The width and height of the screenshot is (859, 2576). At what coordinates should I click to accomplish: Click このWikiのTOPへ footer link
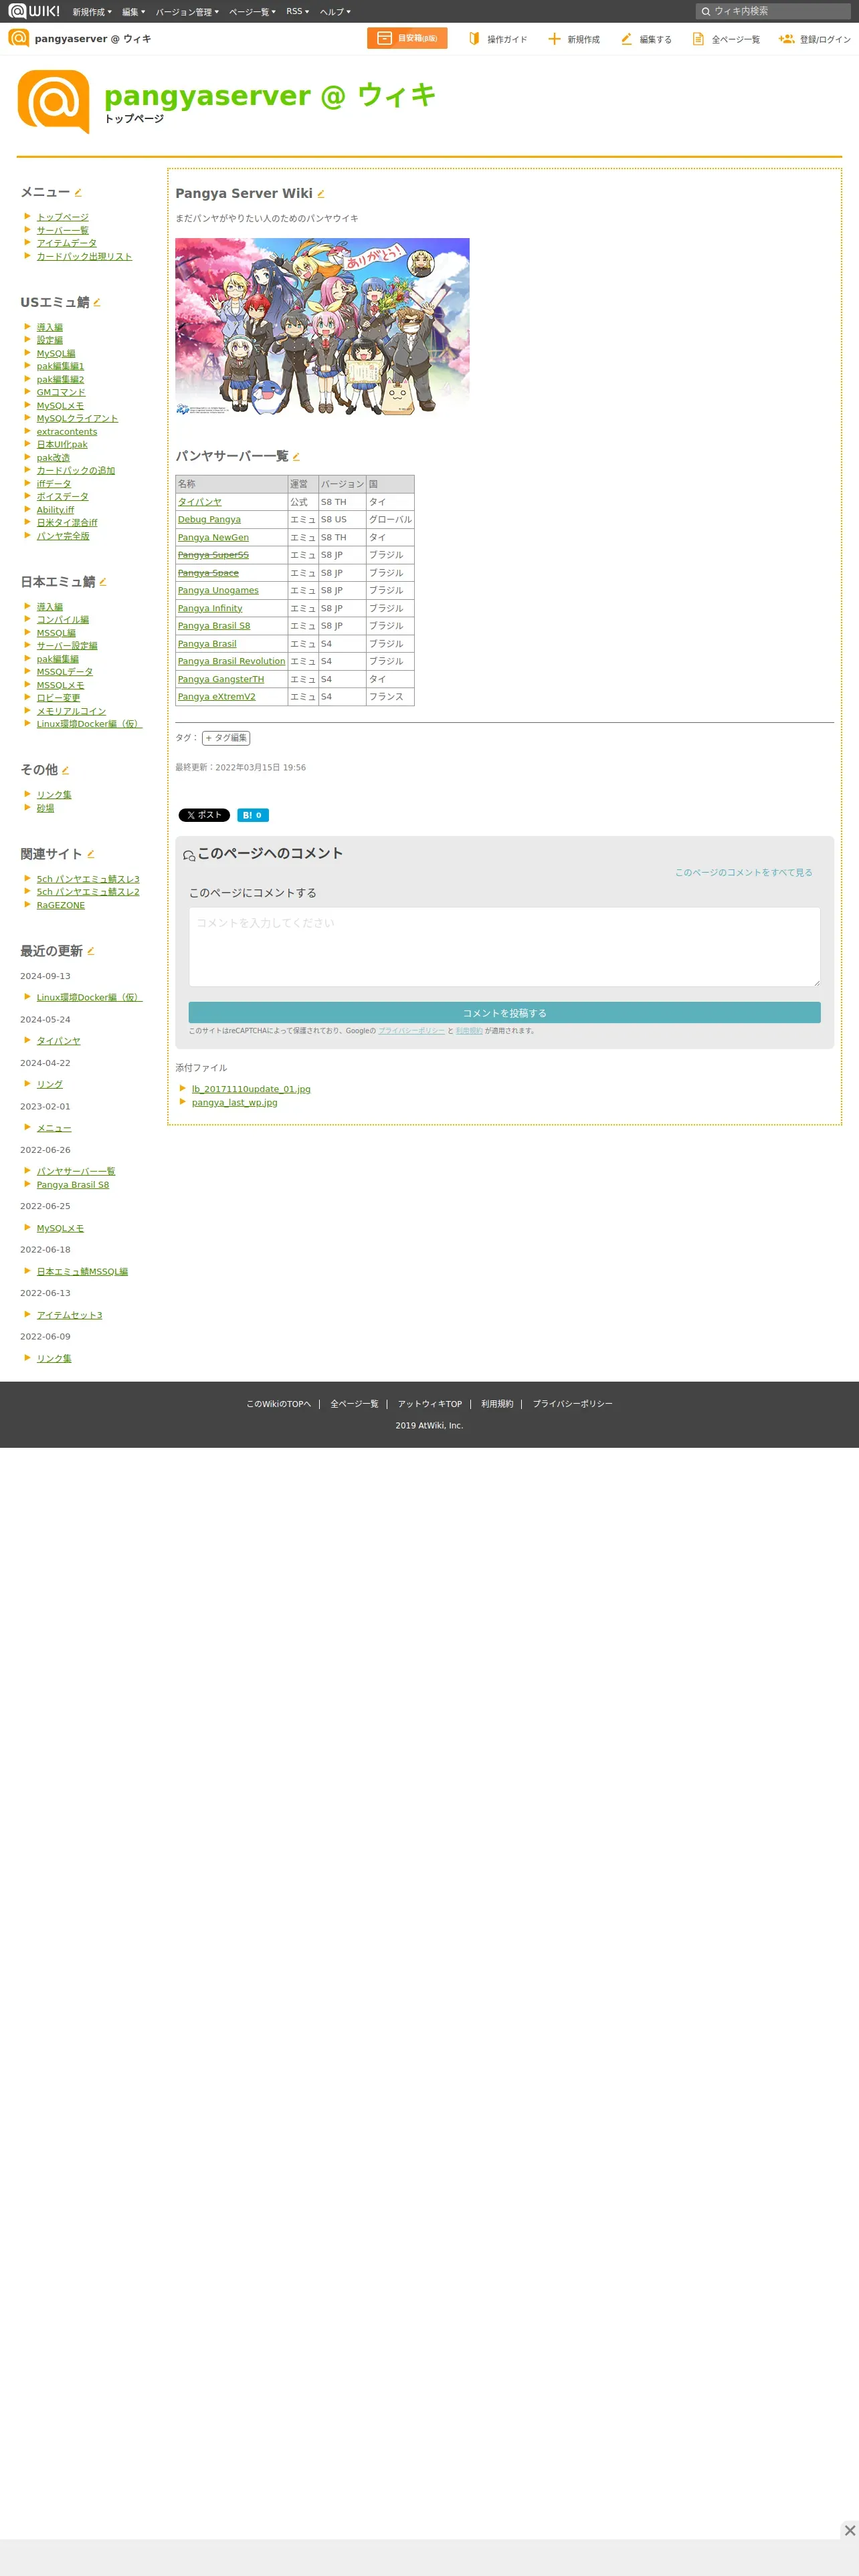point(279,1404)
